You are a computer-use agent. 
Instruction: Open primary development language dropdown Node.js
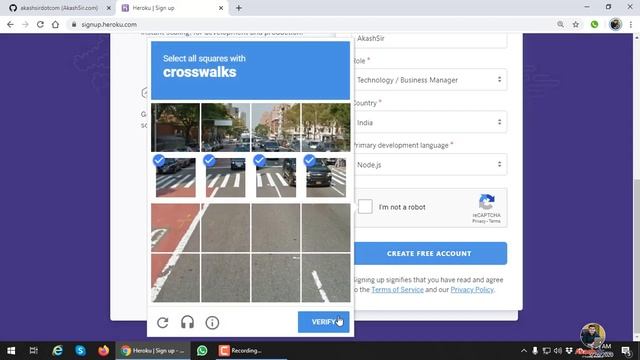tap(430, 164)
